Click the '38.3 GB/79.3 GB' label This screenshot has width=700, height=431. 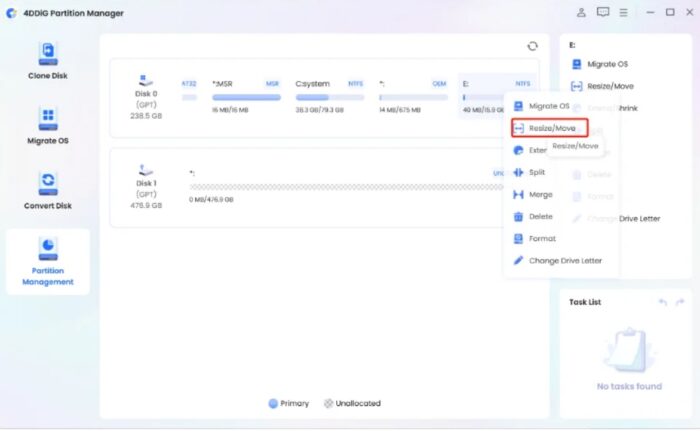click(319, 110)
